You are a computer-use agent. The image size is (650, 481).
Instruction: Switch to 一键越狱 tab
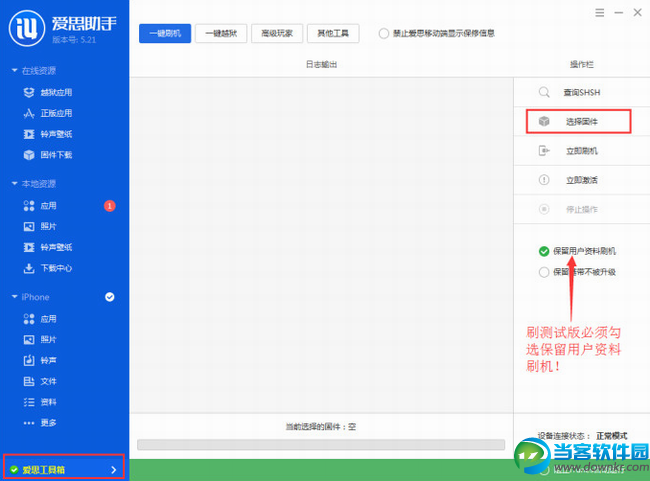[x=221, y=33]
